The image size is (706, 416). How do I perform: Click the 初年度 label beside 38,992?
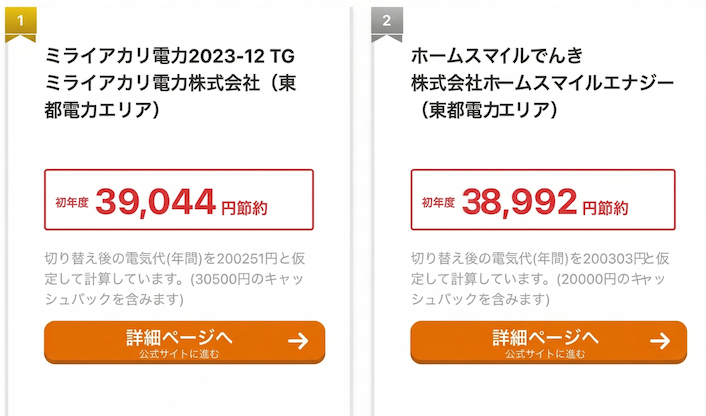pos(439,203)
